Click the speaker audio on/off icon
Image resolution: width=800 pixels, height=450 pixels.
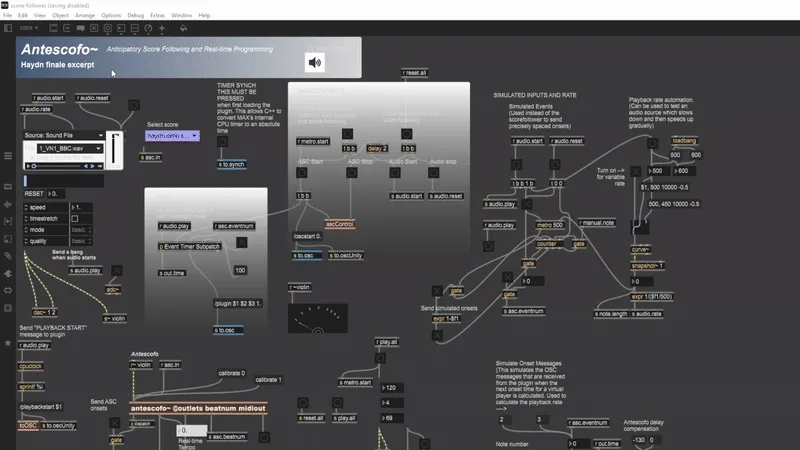pos(315,63)
